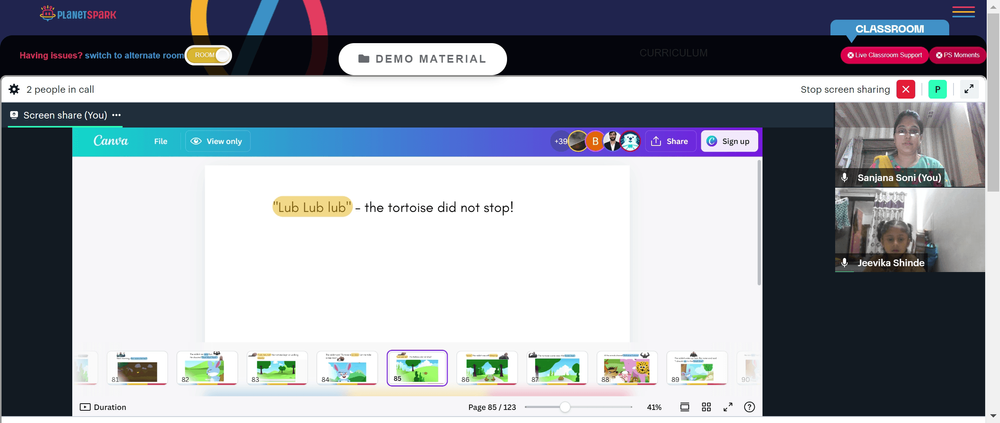Open slide 87 thumbnail
This screenshot has height=423, width=1000.
point(557,368)
